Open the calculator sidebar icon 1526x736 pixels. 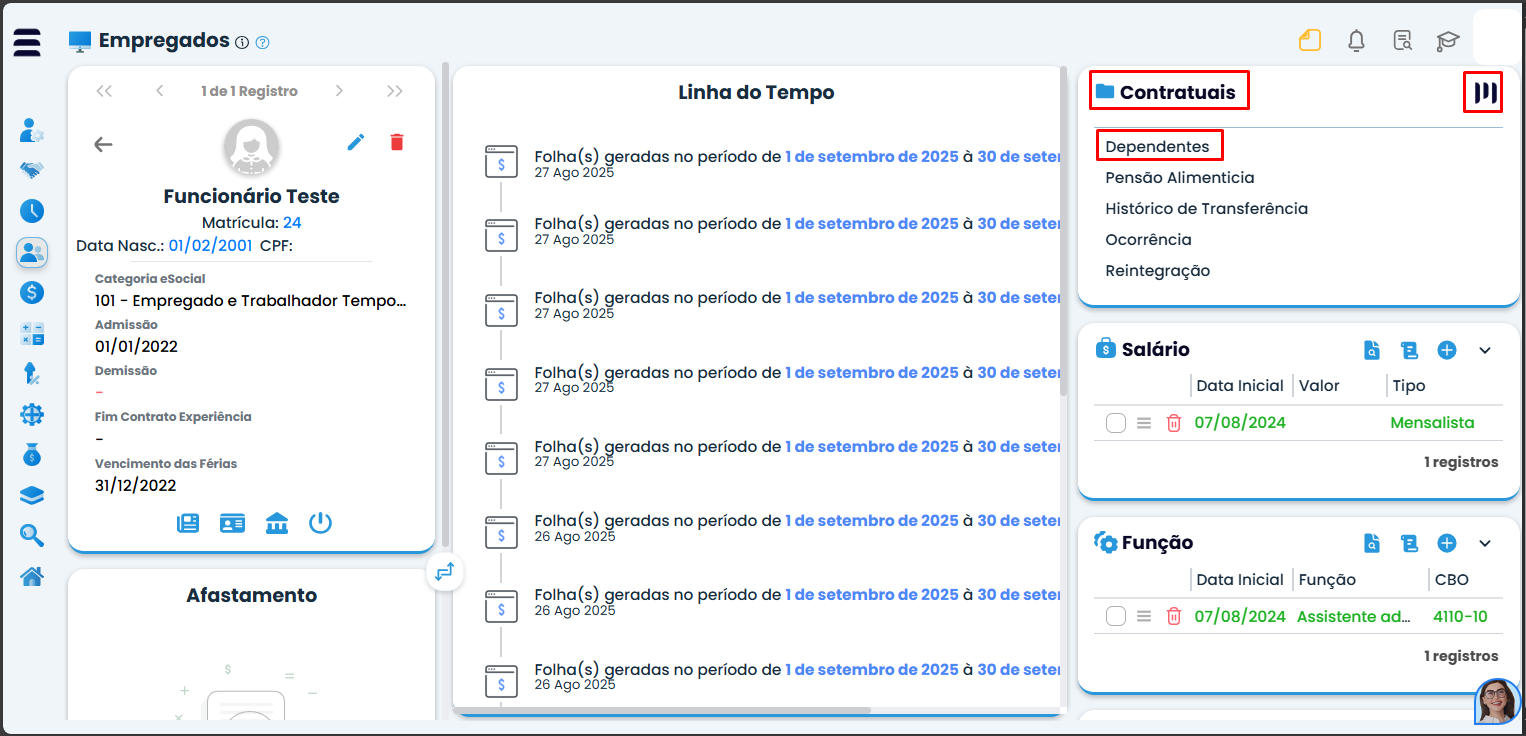[32, 334]
